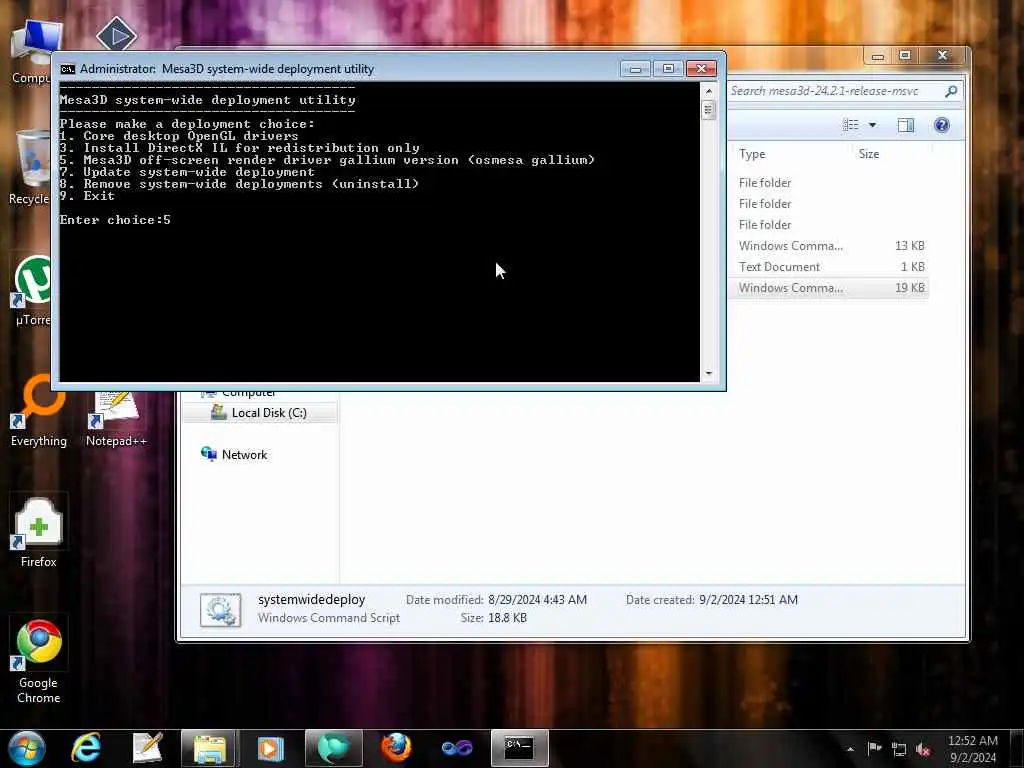
Task: Click the 'Enter choice:5' prompt line
Action: 115,220
